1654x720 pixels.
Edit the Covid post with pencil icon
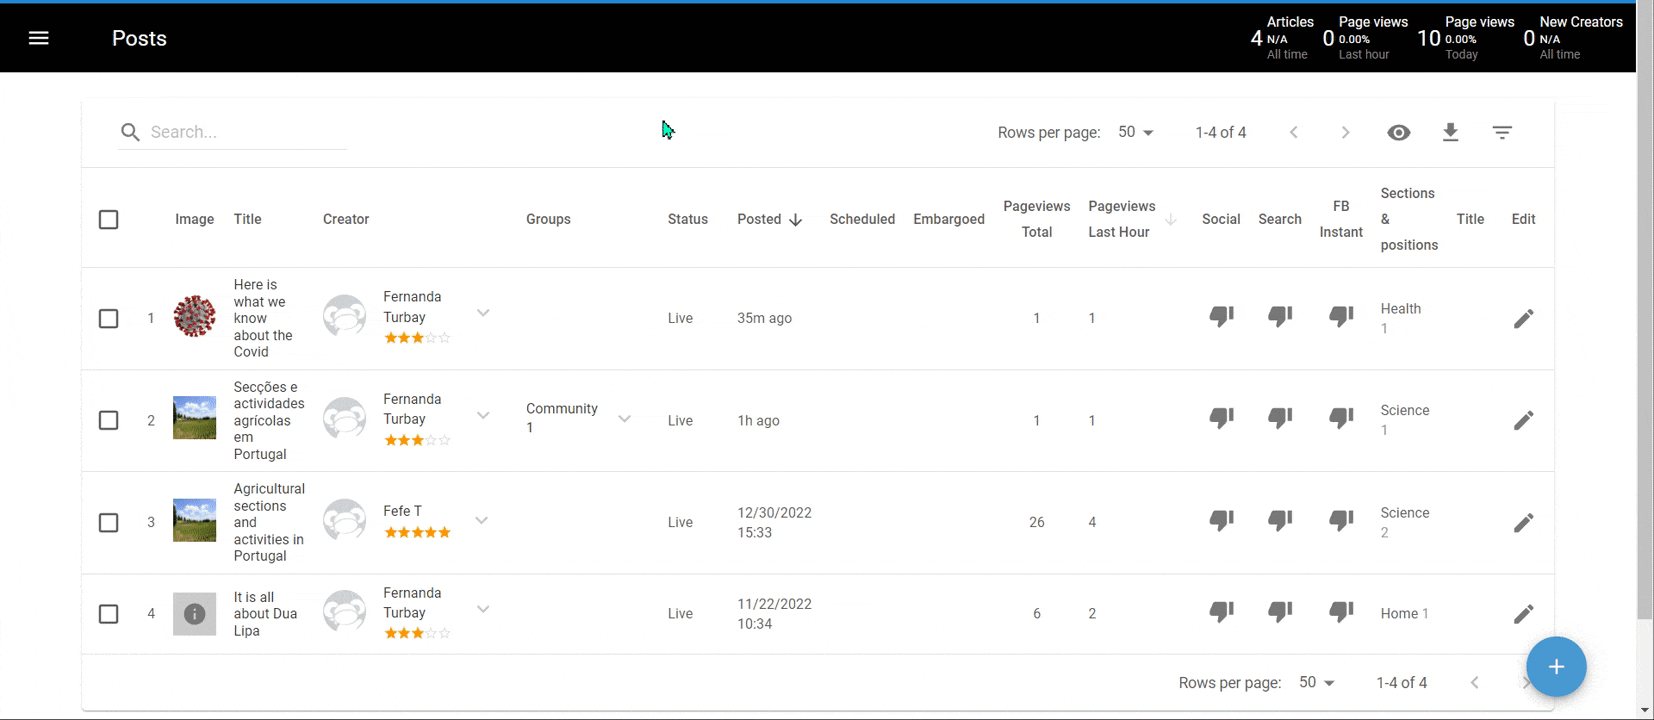1523,319
